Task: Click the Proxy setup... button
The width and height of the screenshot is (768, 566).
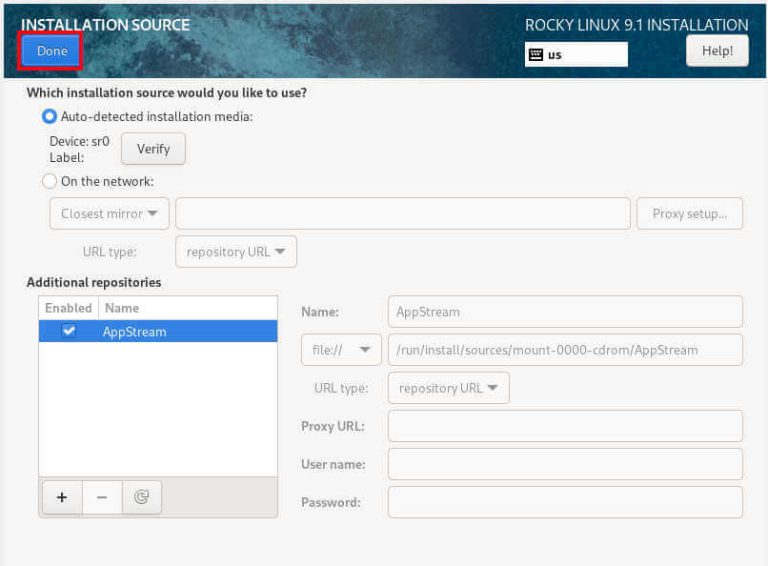Action: click(x=689, y=213)
